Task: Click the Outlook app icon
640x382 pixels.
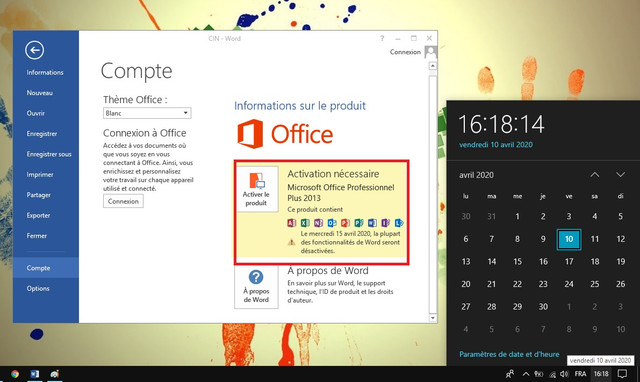Action: 332,223
